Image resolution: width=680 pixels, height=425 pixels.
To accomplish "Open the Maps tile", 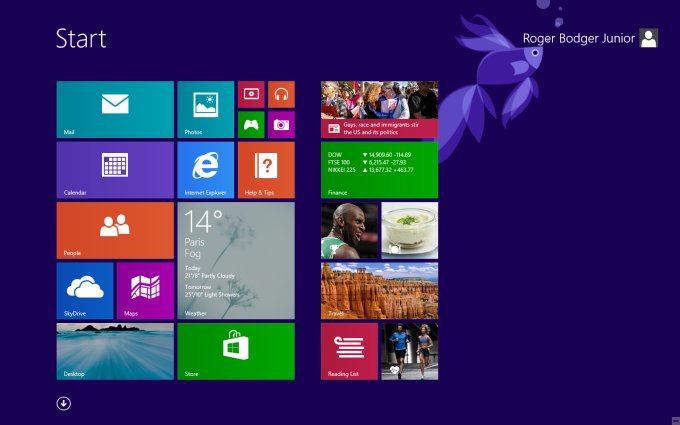I will click(145, 291).
